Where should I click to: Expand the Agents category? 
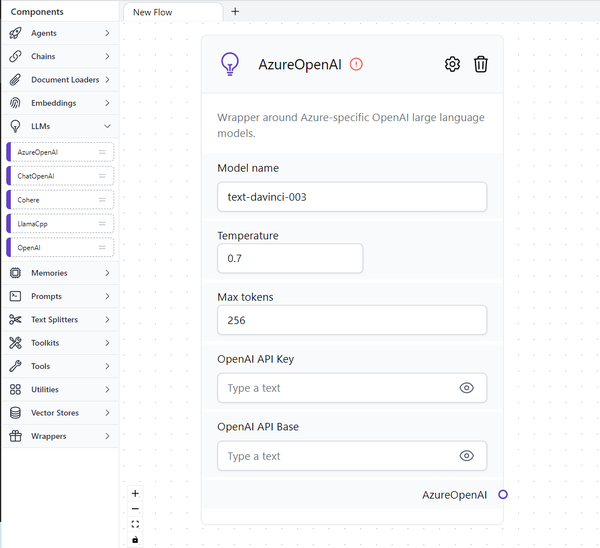point(59,33)
